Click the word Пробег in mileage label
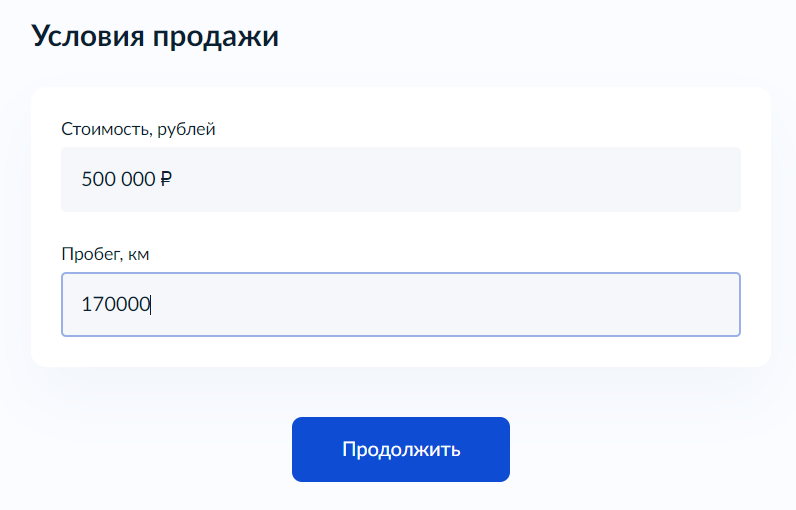 click(91, 254)
